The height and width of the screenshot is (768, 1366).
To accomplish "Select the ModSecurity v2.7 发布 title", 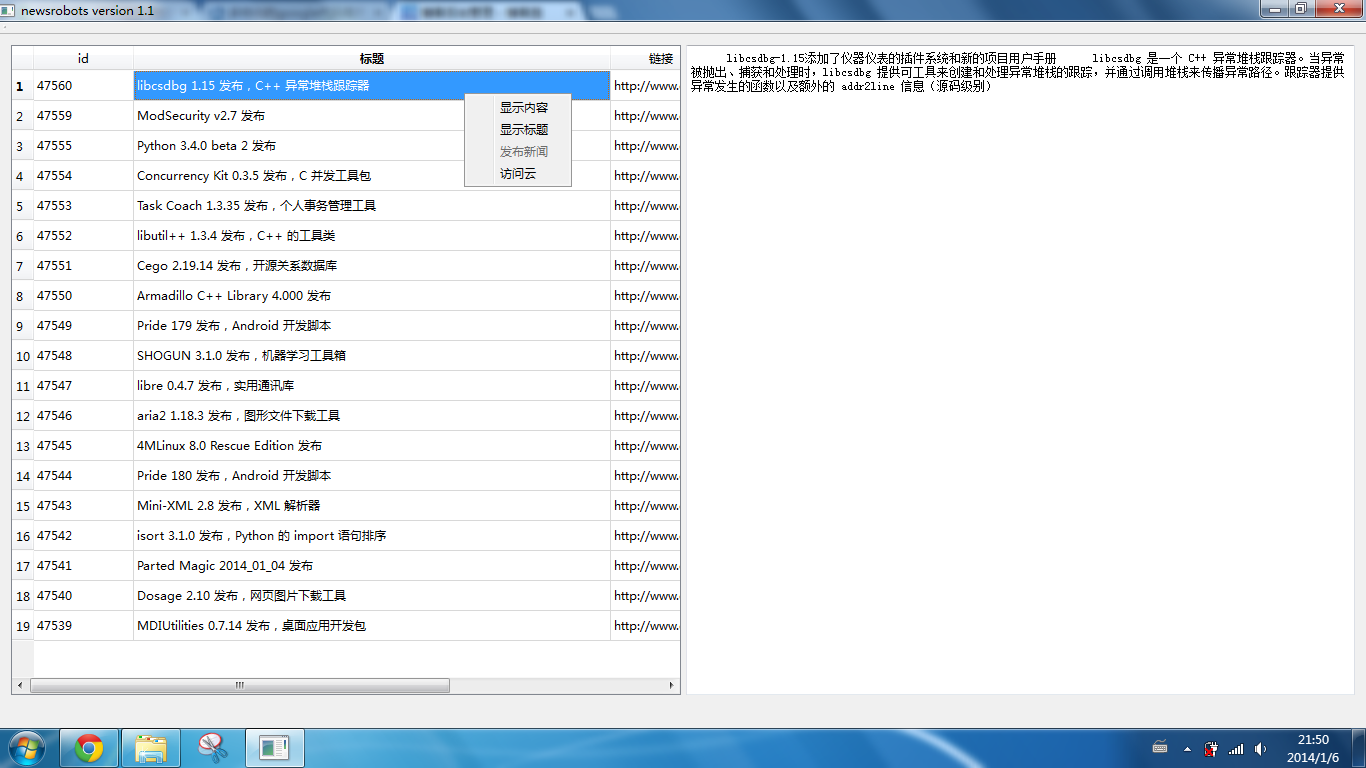I will (372, 116).
